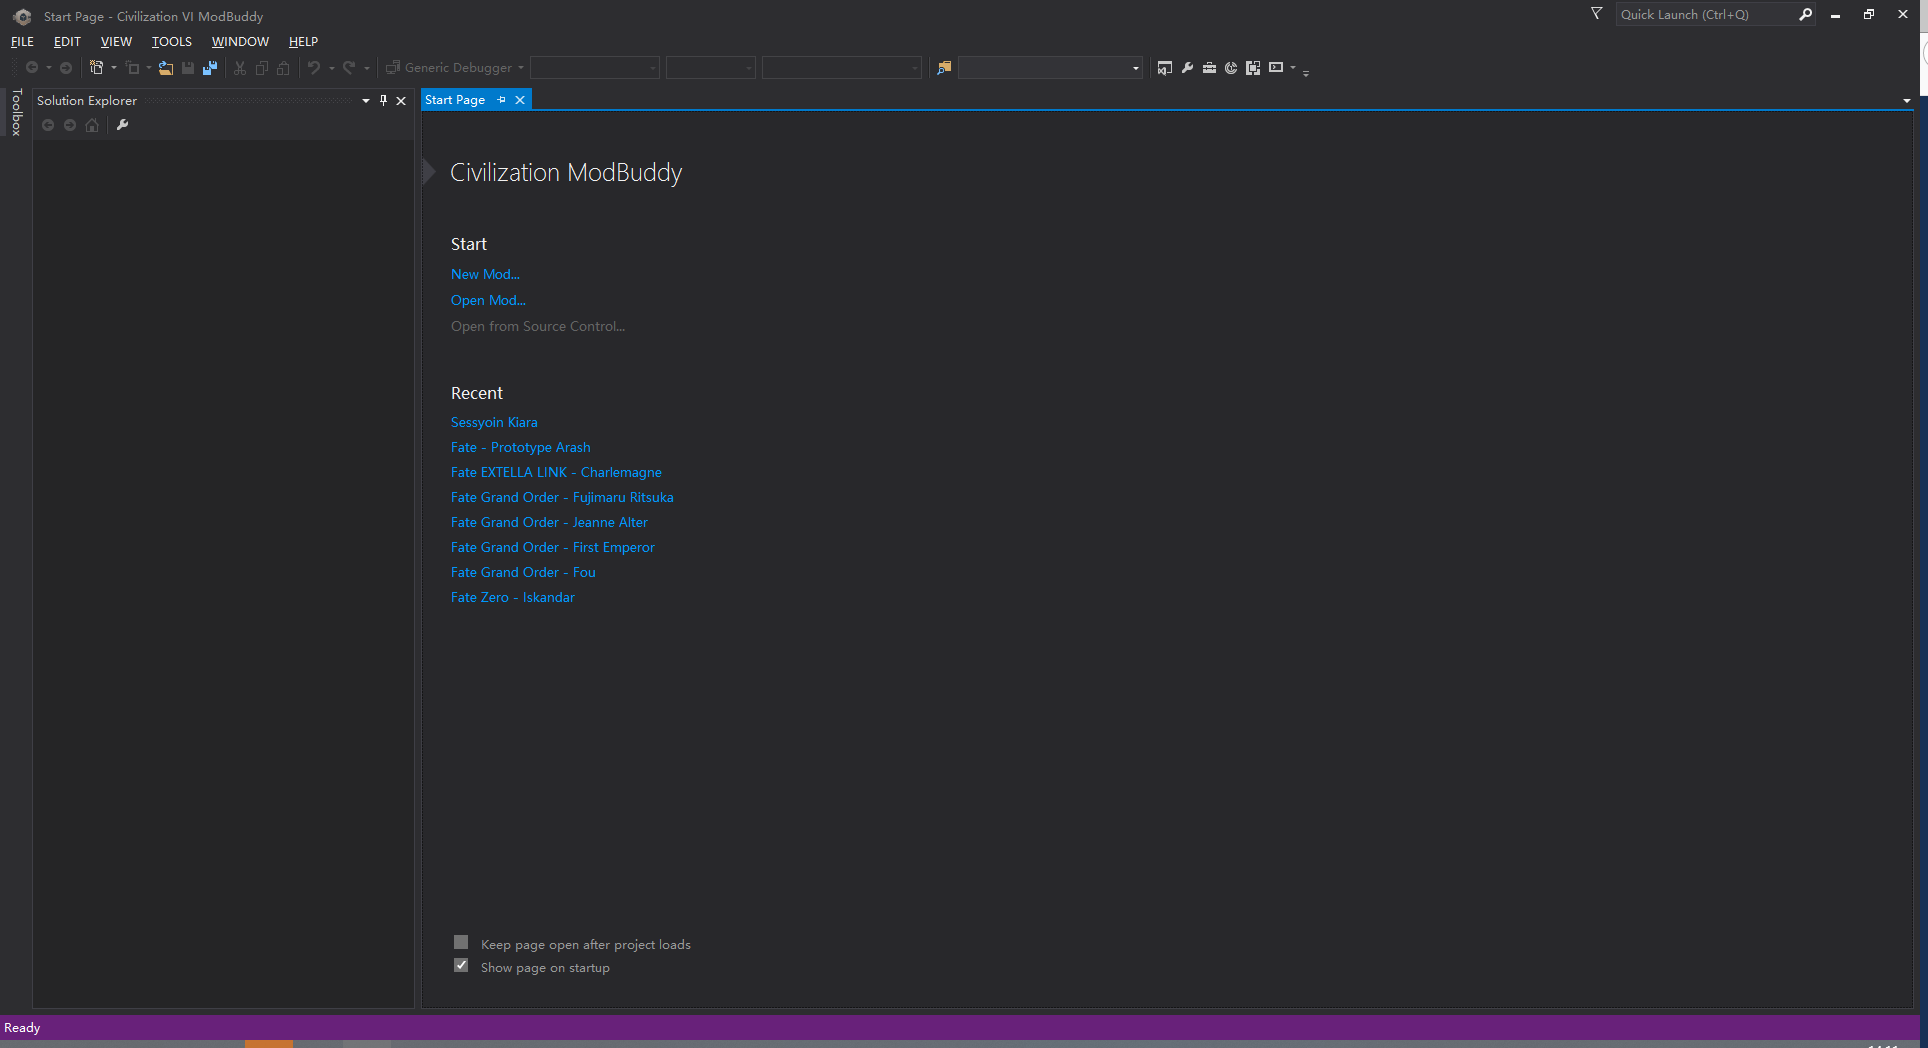Click the Solution Explorer Back arrow
Viewport: 1928px width, 1048px height.
[x=48, y=125]
